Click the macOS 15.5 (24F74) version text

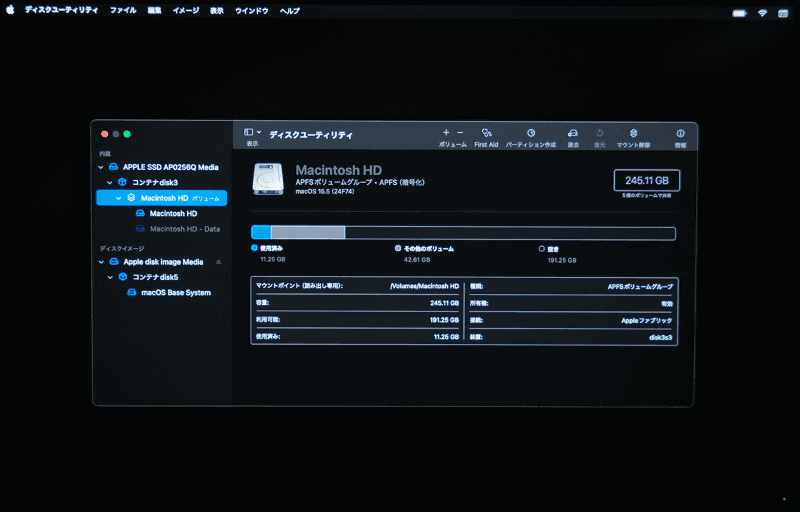point(324,192)
